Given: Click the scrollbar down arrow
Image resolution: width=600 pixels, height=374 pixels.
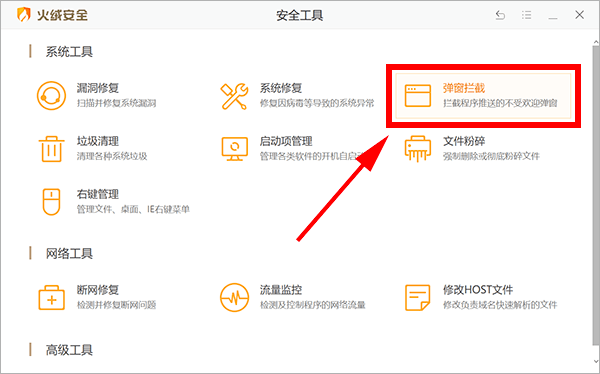Looking at the screenshot, I should pos(596,361).
